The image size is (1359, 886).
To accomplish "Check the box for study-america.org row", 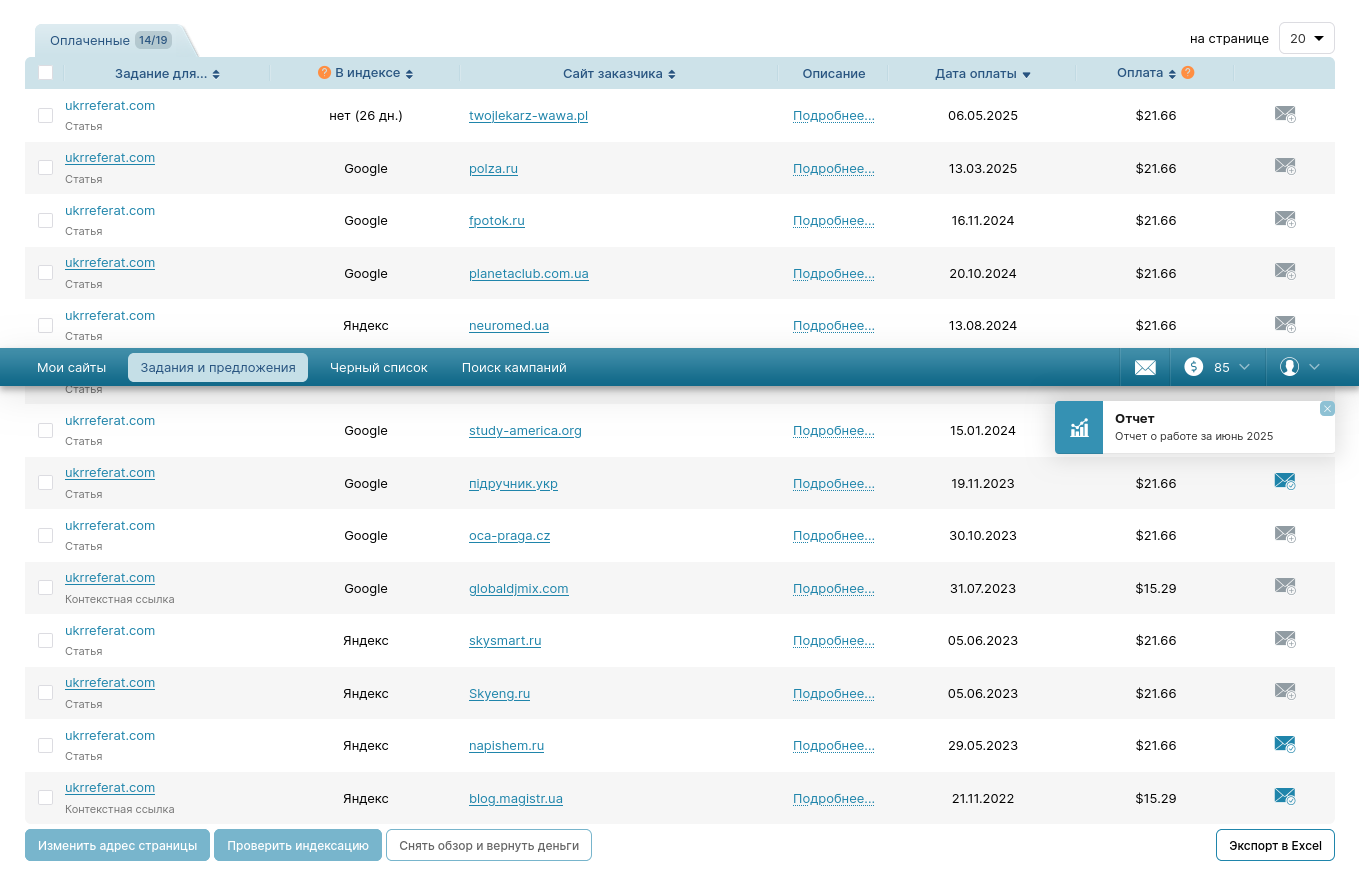I will tap(45, 430).
